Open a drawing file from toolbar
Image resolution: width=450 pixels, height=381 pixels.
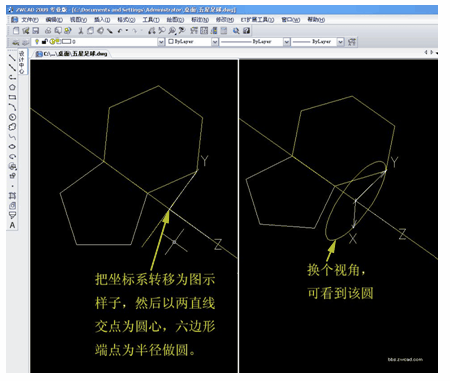click(x=25, y=31)
